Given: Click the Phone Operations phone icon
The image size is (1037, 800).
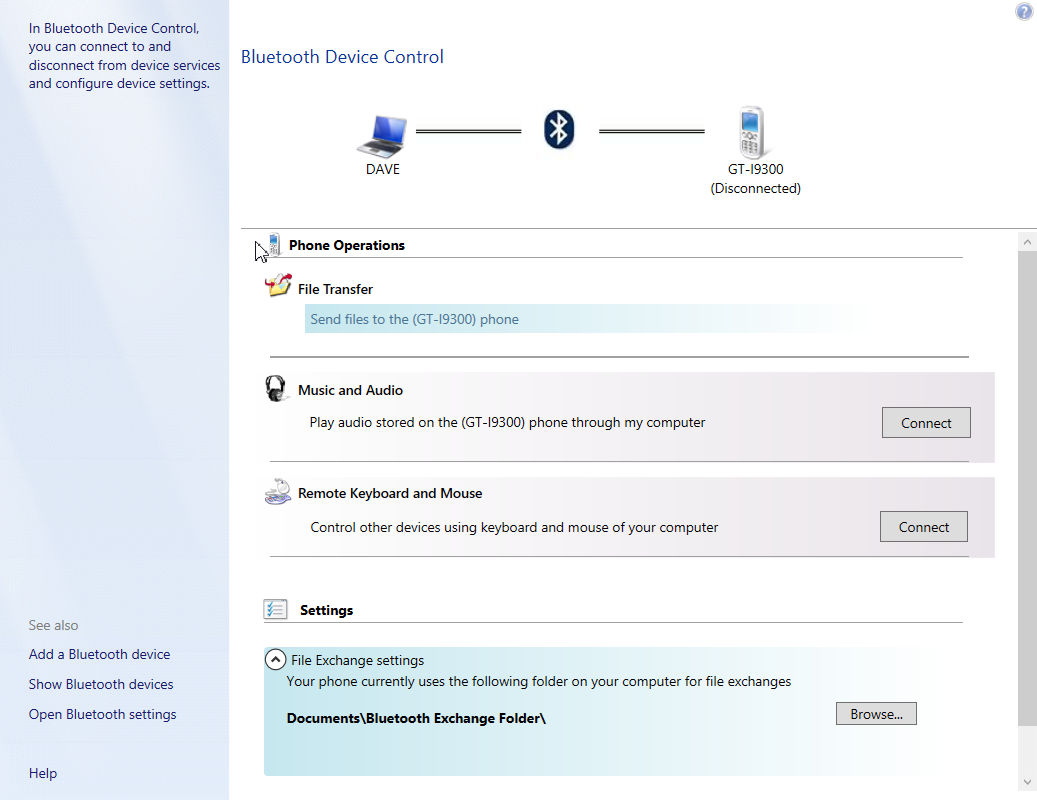Looking at the screenshot, I should click(x=274, y=245).
